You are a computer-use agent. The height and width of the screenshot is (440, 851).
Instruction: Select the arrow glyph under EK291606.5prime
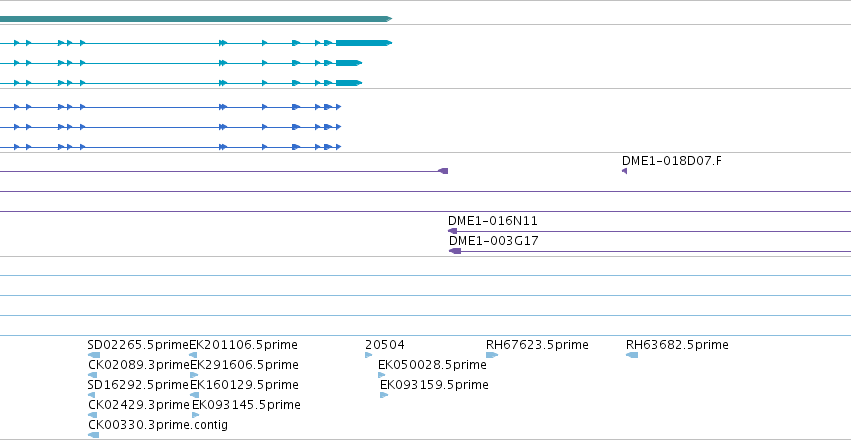point(194,375)
